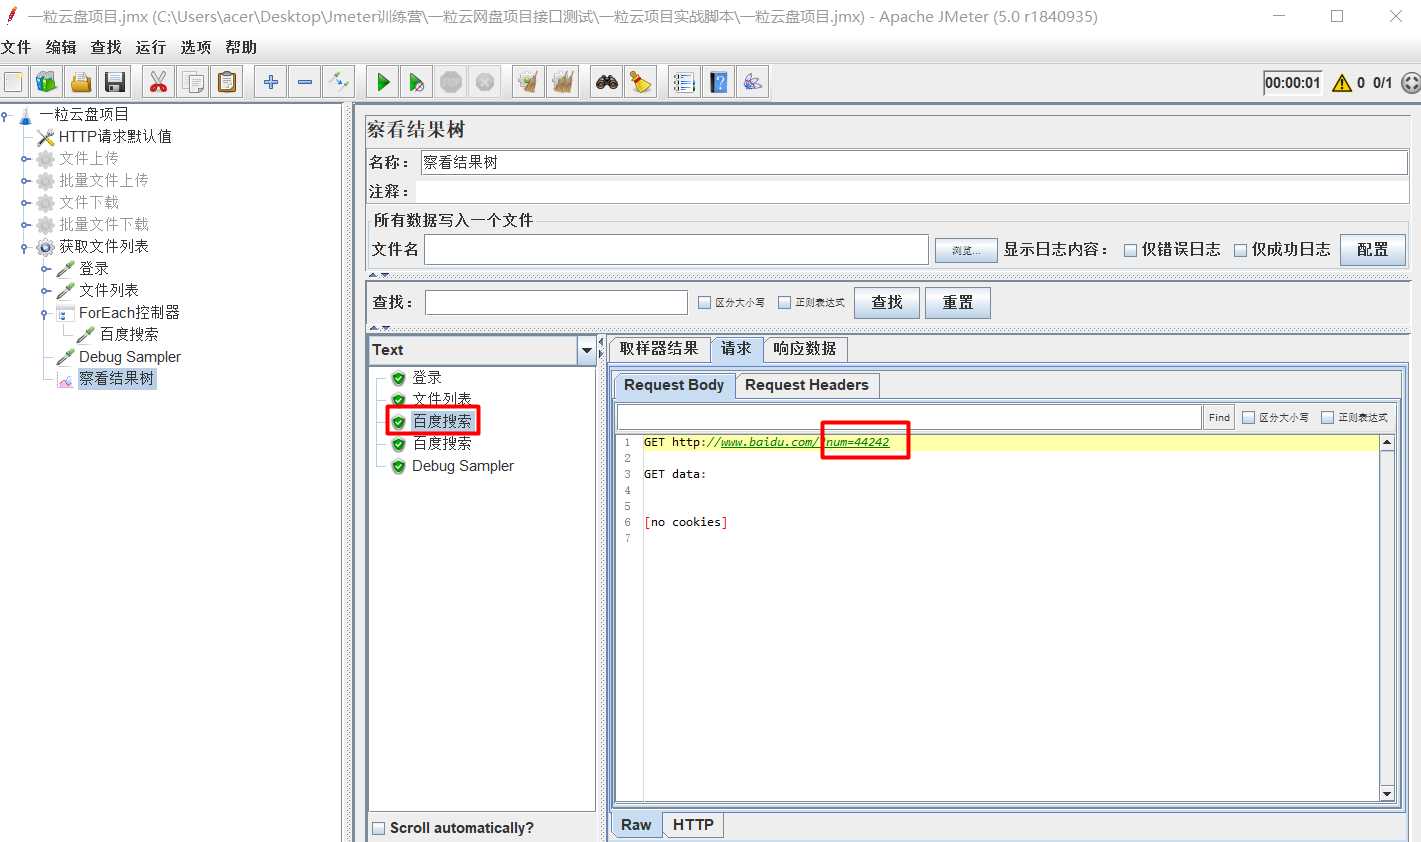Click the Copy icon in toolbar
1421x842 pixels.
point(193,82)
